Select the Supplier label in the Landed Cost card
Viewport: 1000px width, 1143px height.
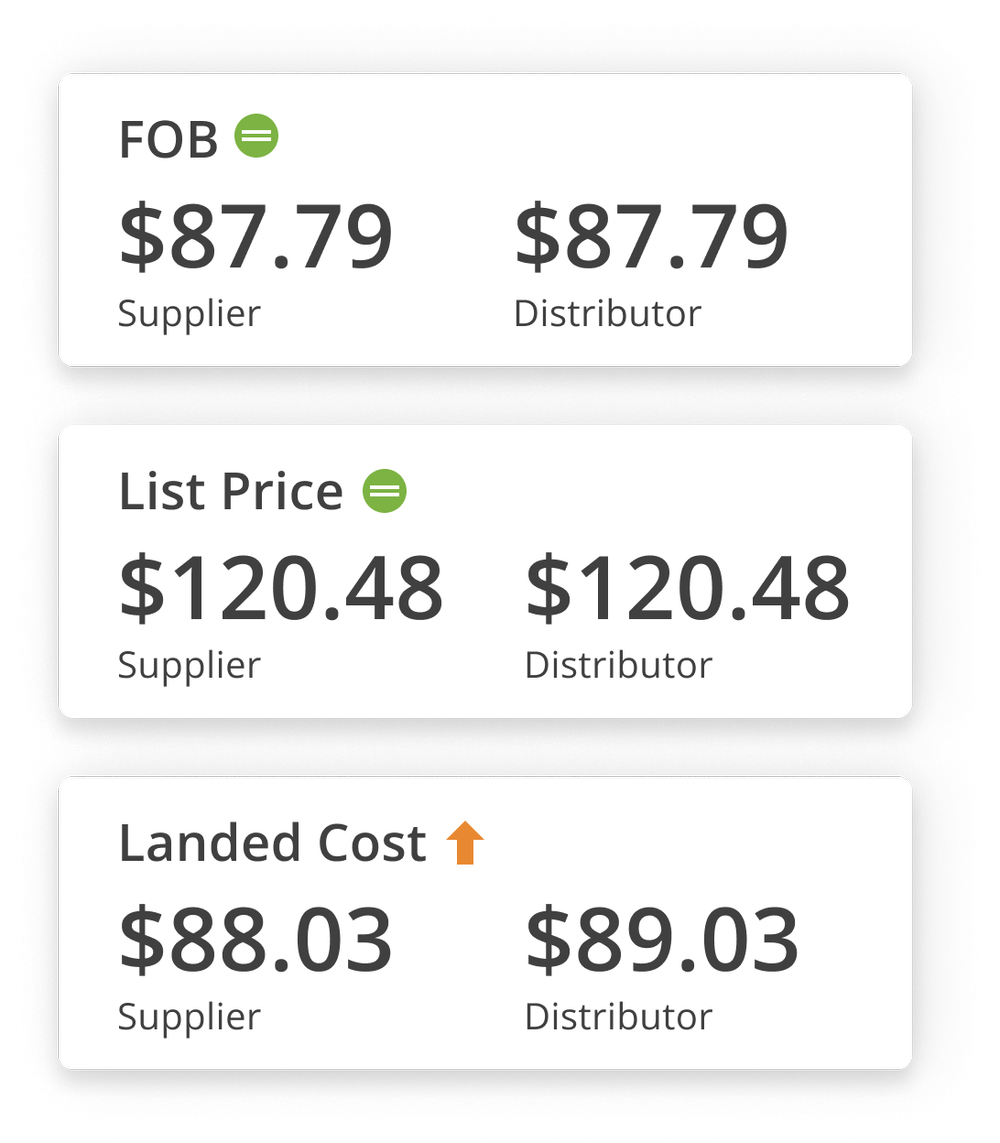(x=188, y=1017)
